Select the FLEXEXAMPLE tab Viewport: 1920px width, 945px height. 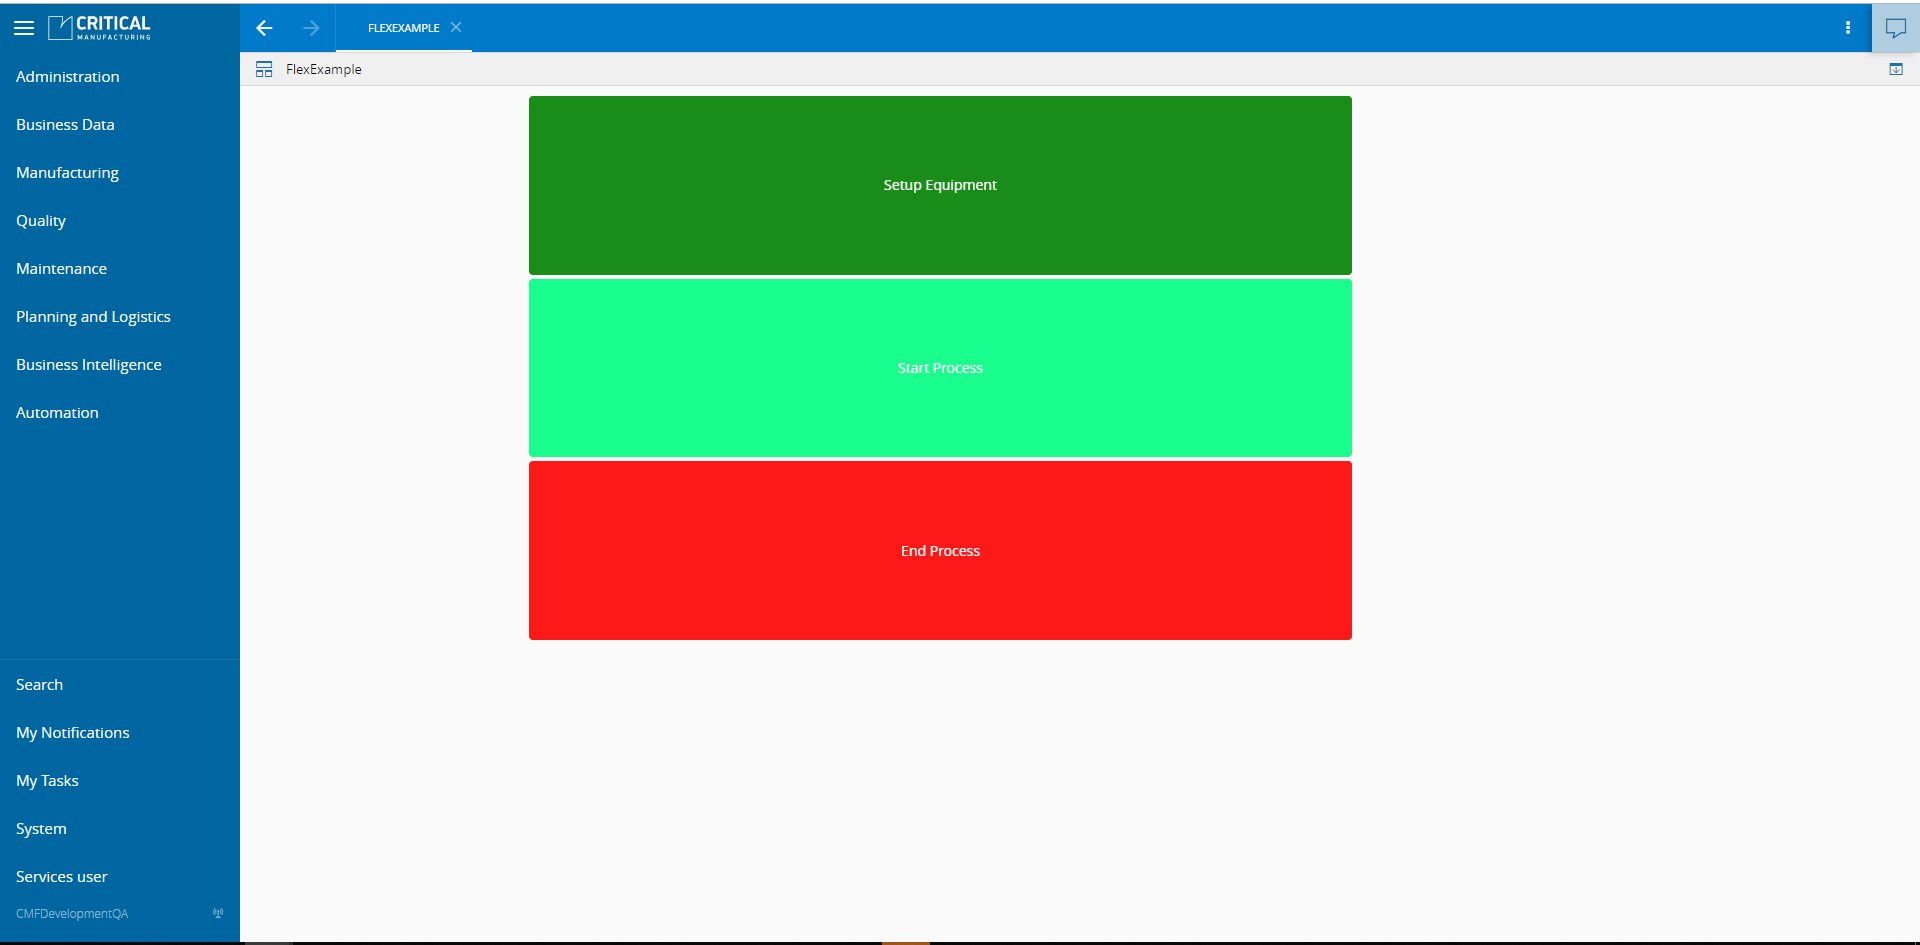click(403, 28)
